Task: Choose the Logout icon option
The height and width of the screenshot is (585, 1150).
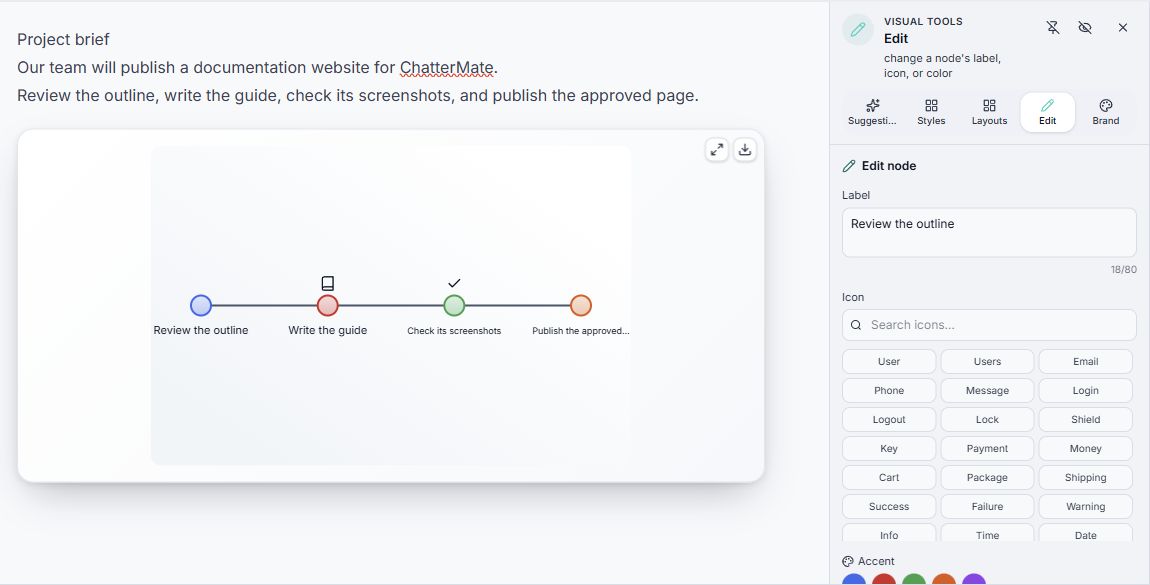Action: 889,419
